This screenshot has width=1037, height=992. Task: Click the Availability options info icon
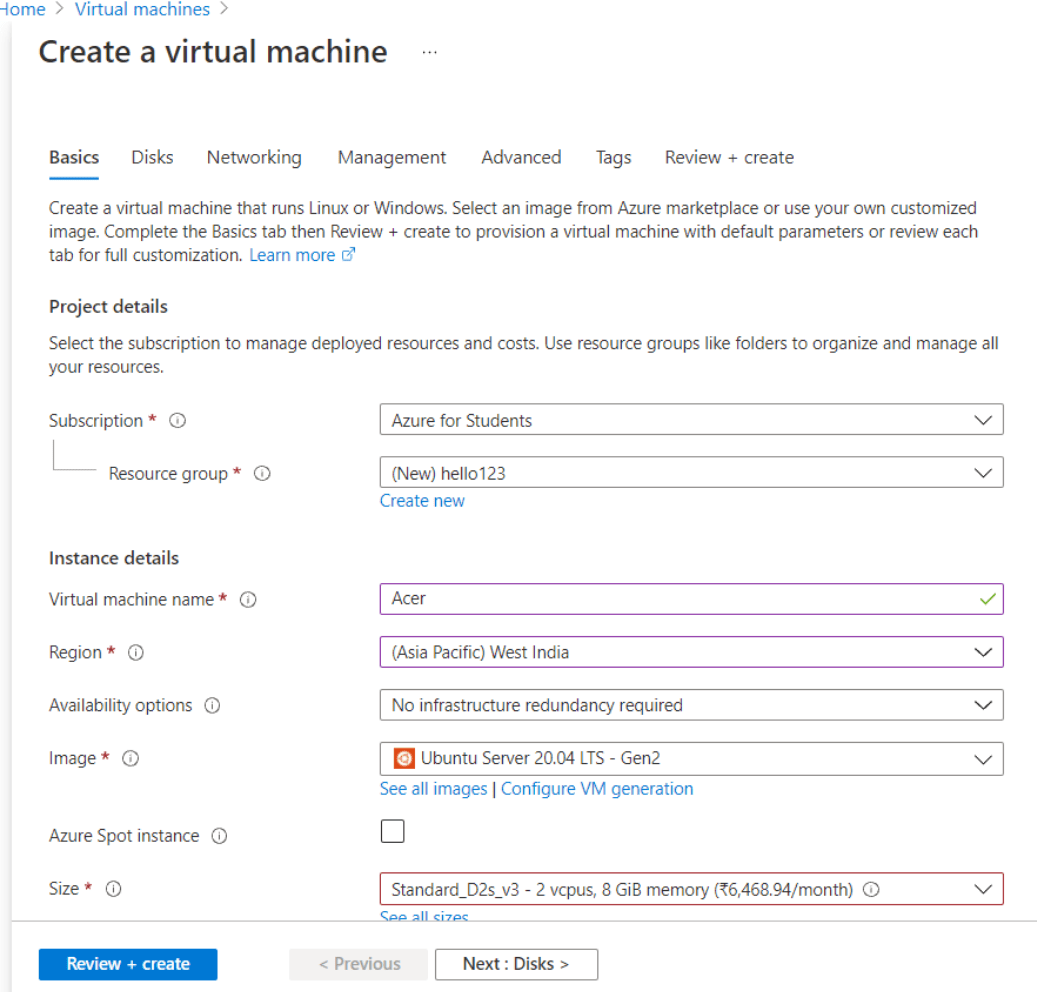[212, 706]
